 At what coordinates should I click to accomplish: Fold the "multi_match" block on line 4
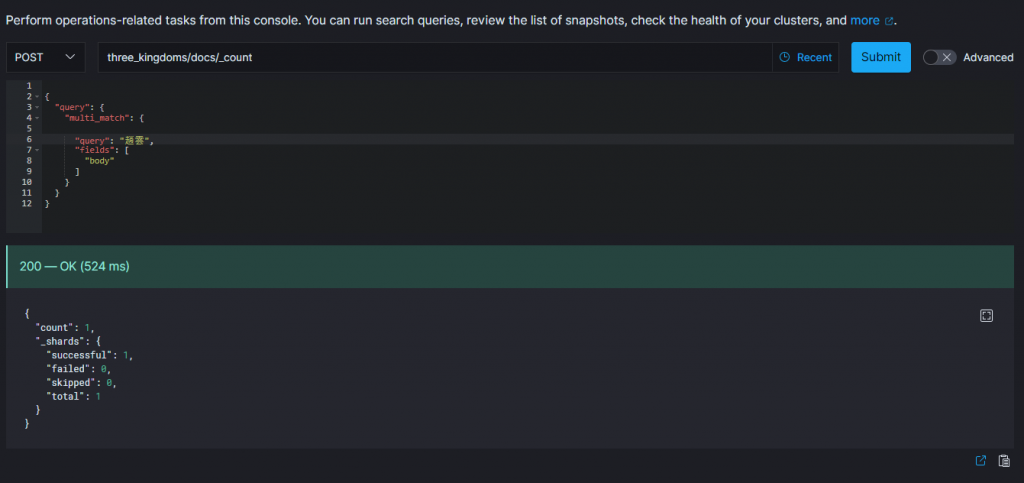37,118
